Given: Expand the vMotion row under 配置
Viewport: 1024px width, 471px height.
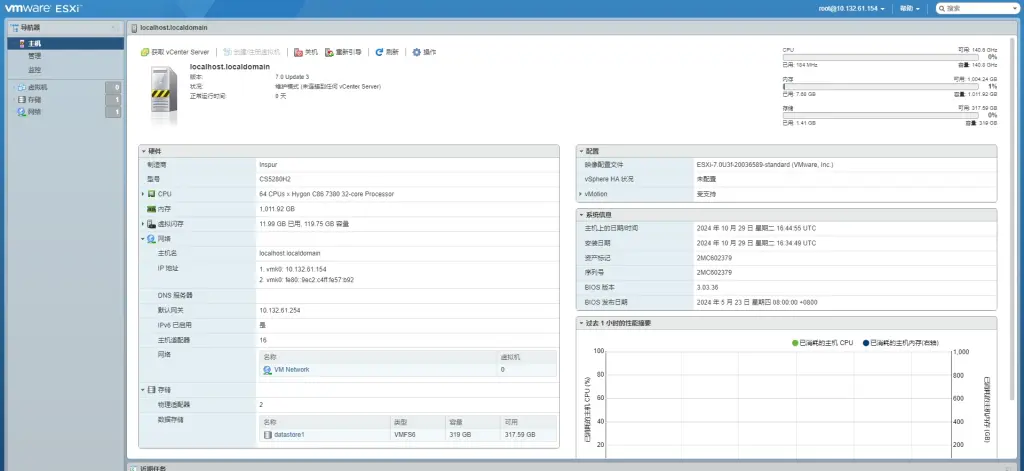Looking at the screenshot, I should coord(581,193).
